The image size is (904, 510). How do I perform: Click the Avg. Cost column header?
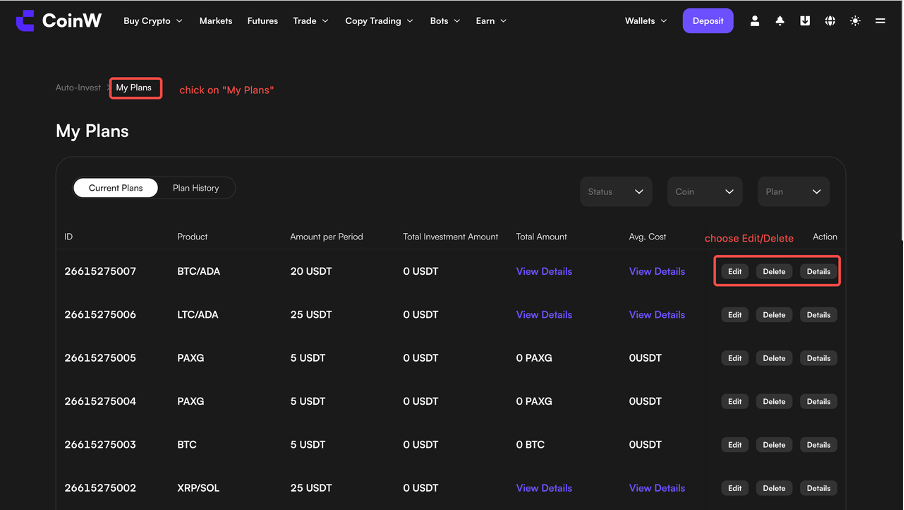[x=647, y=237]
